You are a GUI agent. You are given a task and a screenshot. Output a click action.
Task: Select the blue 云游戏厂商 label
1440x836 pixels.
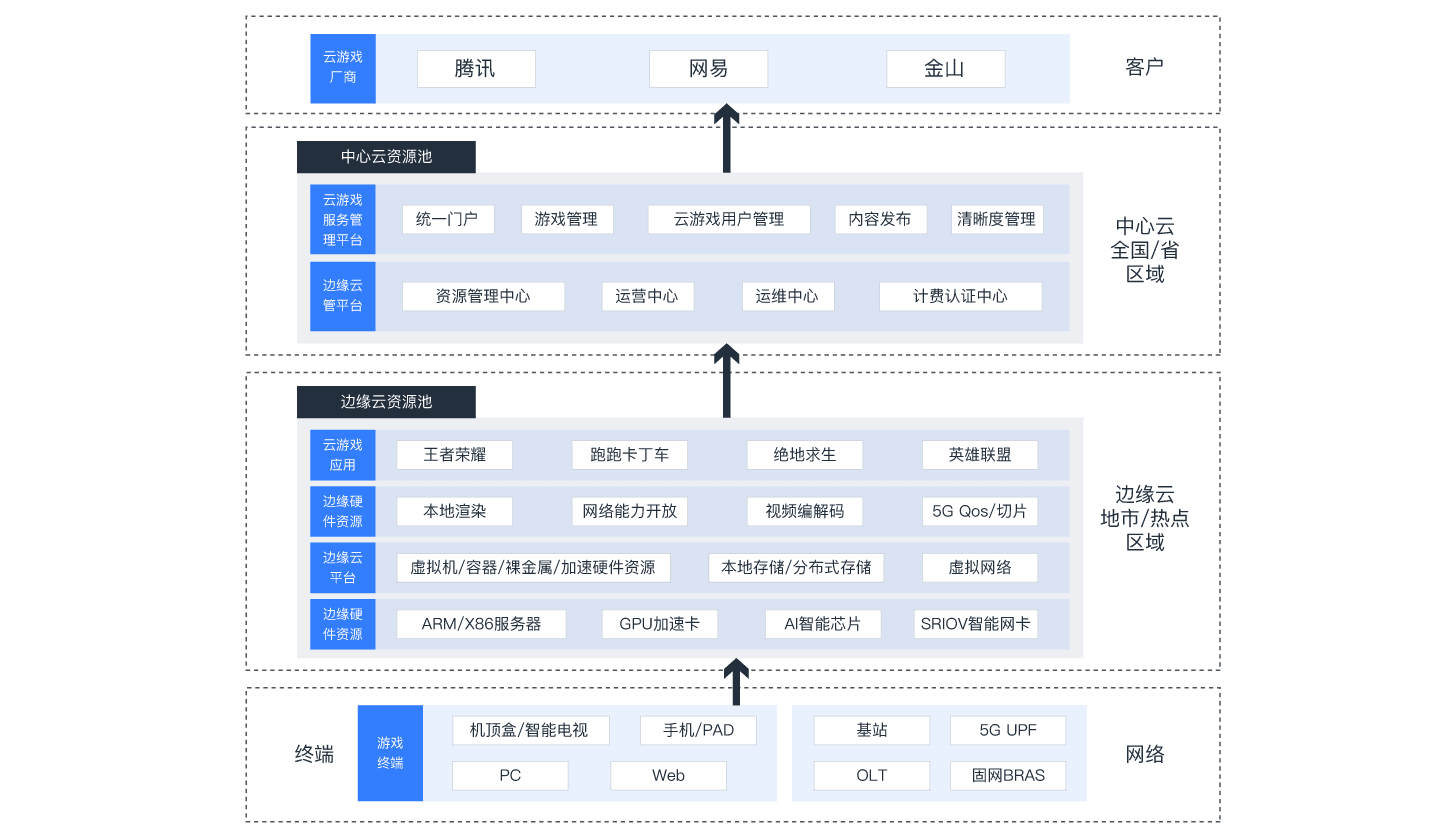pos(343,68)
